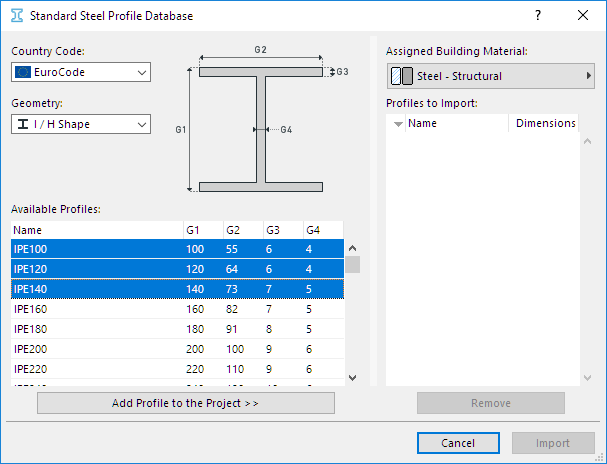Open the Profiles to Import sort arrow
The height and width of the screenshot is (464, 607).
pos(397,124)
